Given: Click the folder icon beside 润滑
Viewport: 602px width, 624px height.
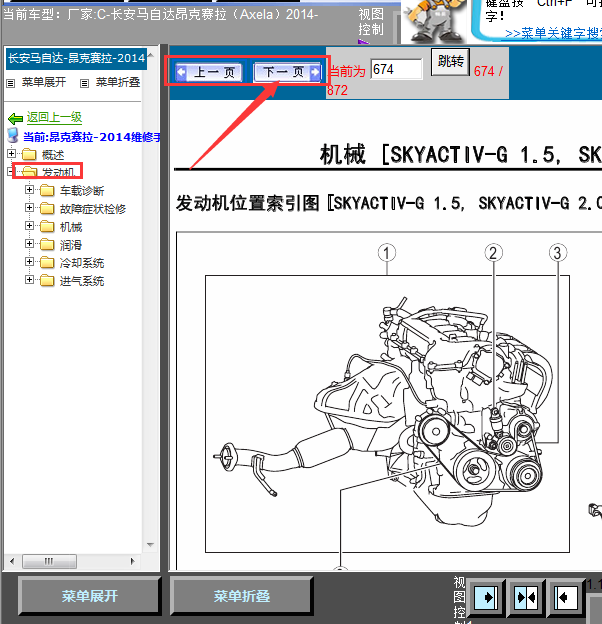Looking at the screenshot, I should pyautogui.click(x=47, y=244).
